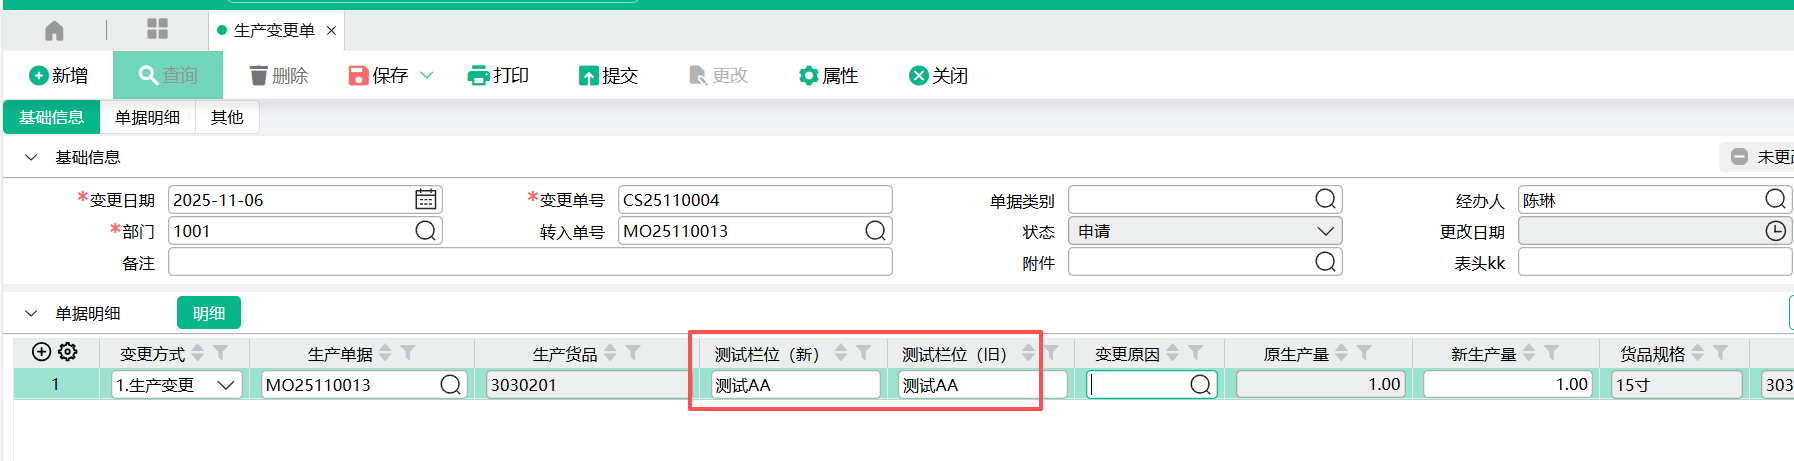This screenshot has height=461, width=1794.
Task: Click the home icon in tab bar
Action: click(x=55, y=31)
